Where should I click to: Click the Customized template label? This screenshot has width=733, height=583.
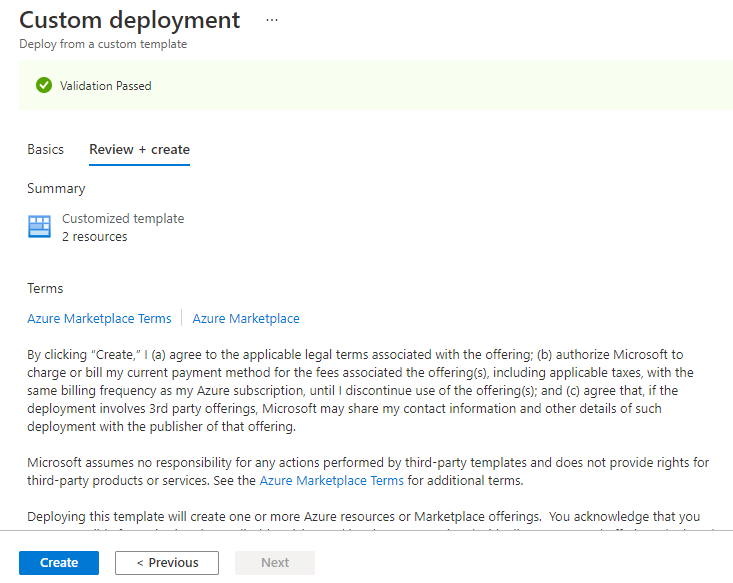click(x=123, y=218)
